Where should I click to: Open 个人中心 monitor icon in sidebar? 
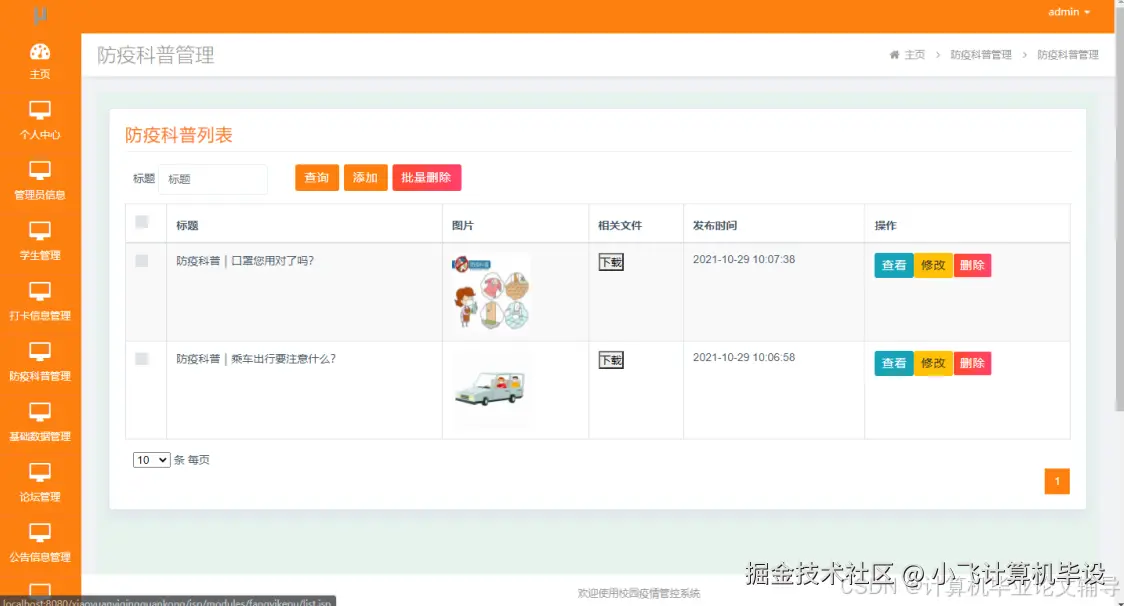tap(40, 110)
